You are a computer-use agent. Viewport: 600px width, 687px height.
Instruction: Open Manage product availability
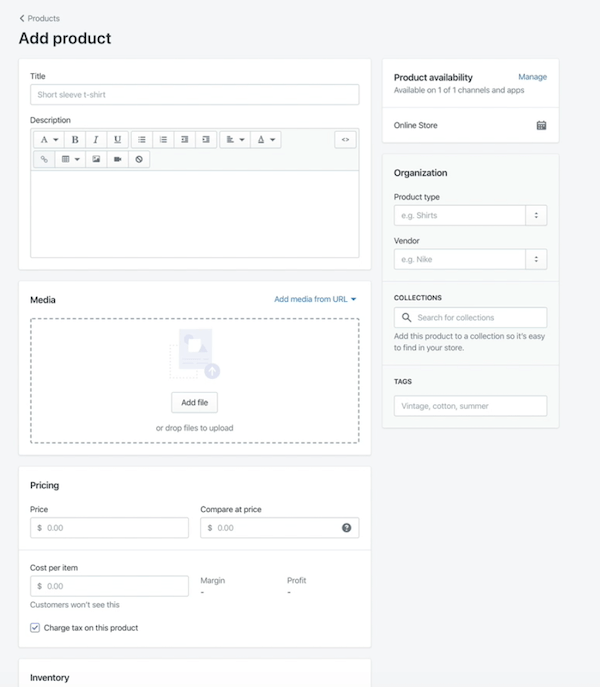pos(533,77)
